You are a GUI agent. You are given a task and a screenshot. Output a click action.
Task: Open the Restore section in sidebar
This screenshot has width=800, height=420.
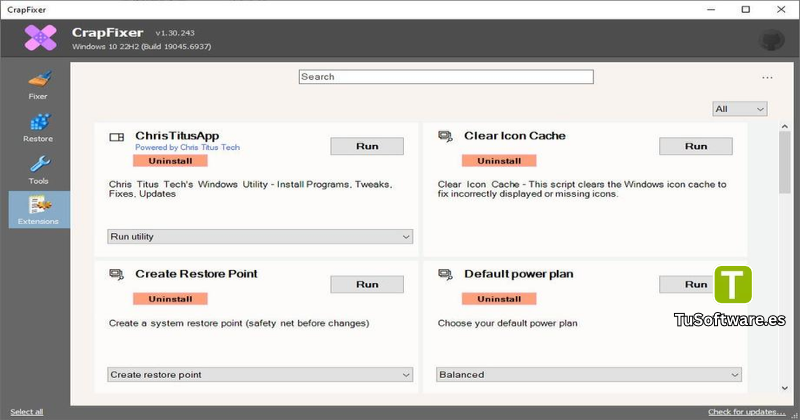pyautogui.click(x=39, y=128)
